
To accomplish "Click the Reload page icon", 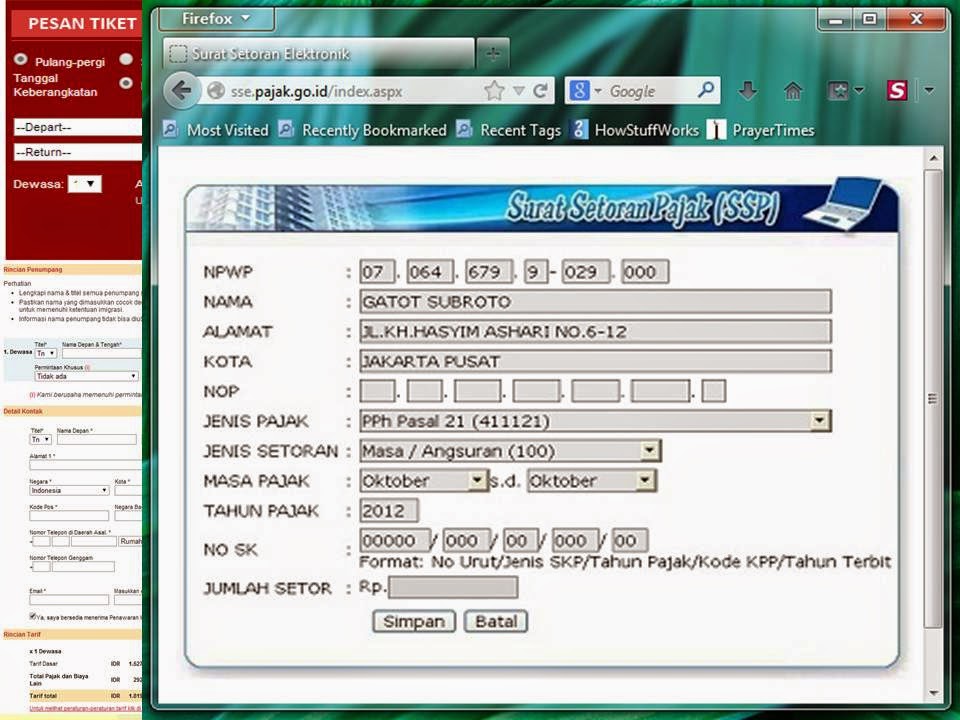I will point(538,90).
